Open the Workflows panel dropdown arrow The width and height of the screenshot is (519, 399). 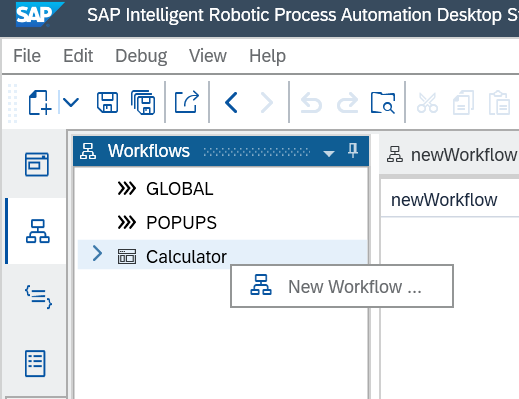(x=329, y=153)
